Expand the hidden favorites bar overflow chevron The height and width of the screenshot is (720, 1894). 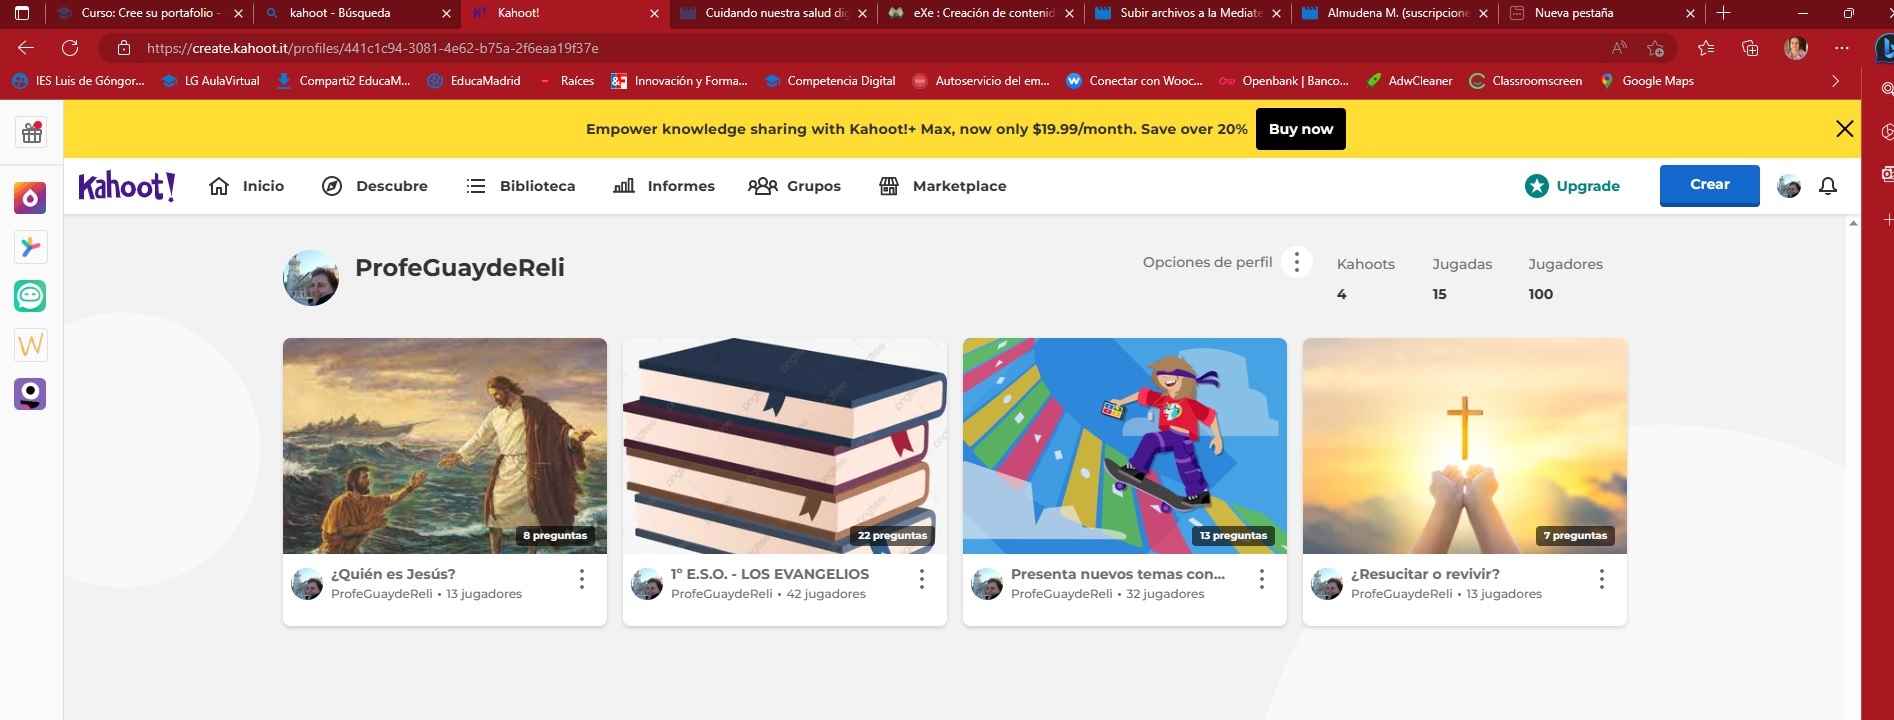(x=1835, y=81)
